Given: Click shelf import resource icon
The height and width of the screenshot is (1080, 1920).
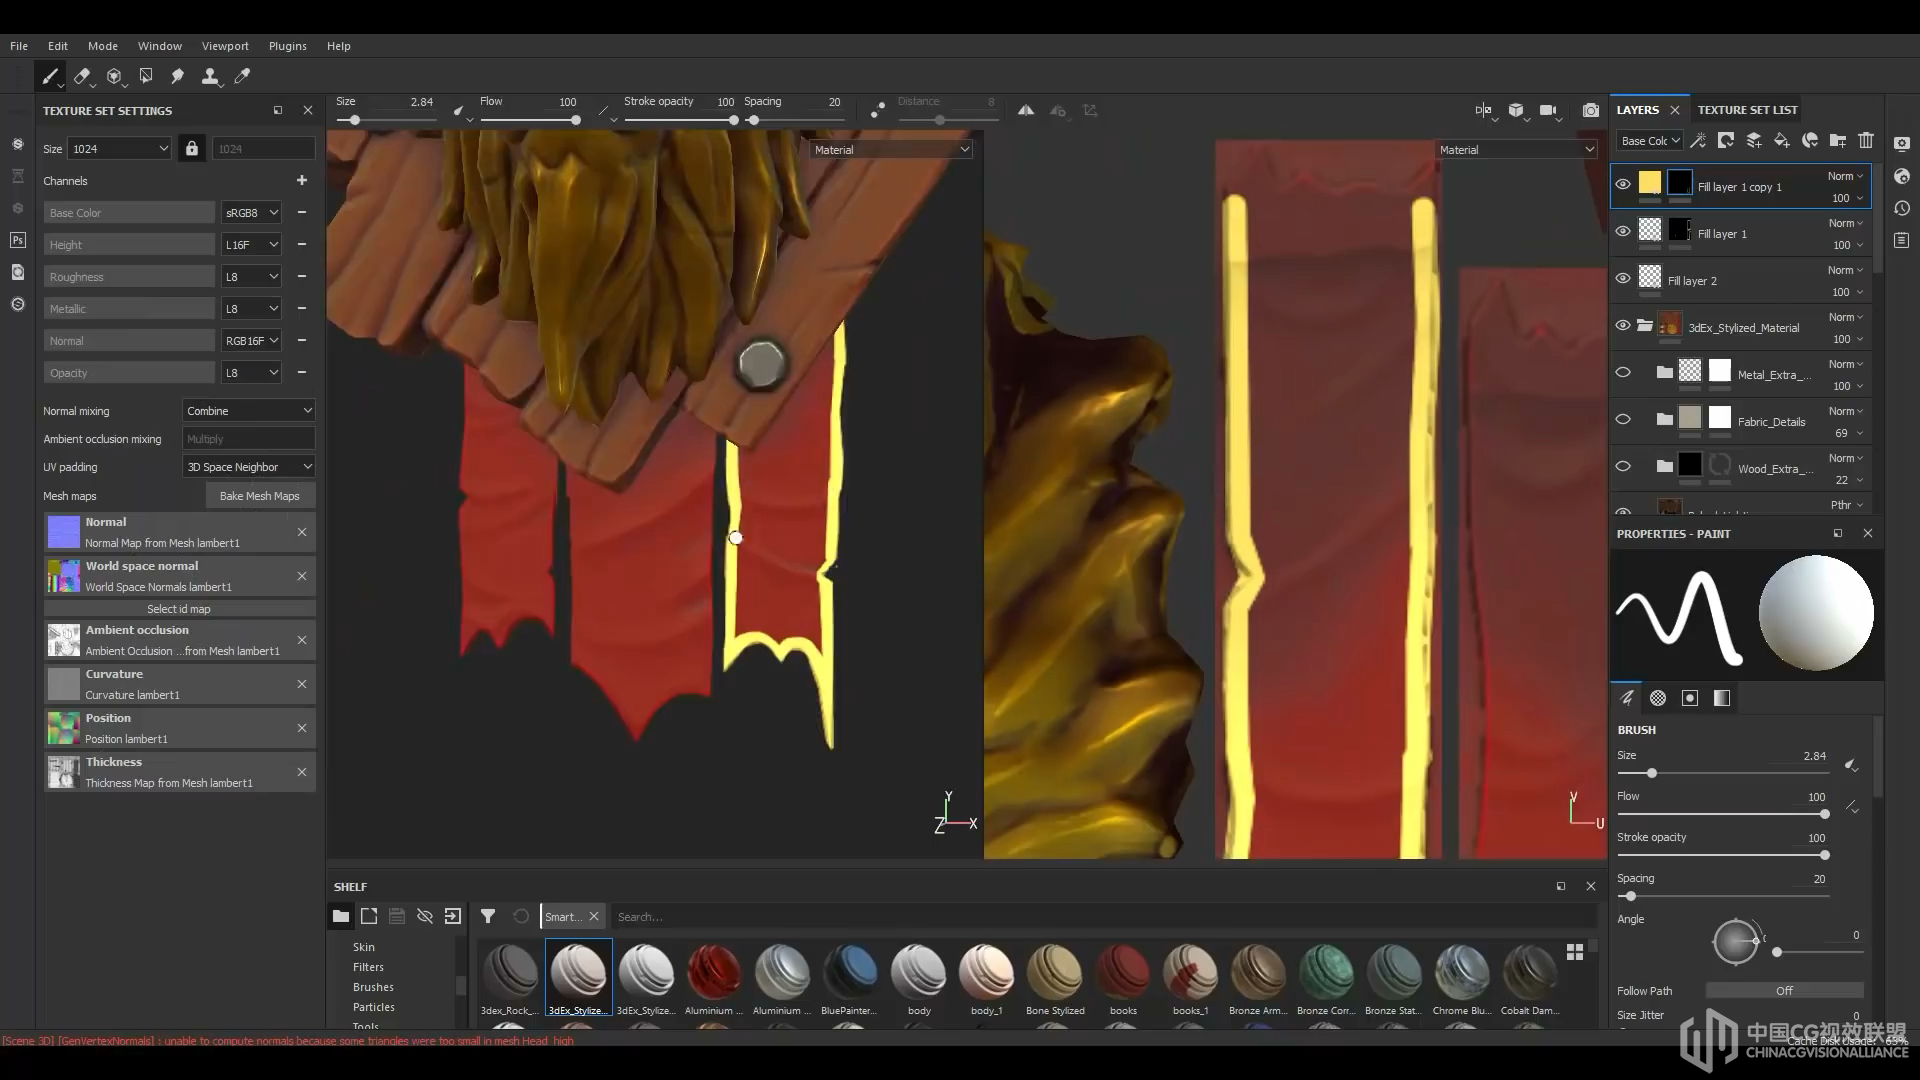Looking at the screenshot, I should 453,916.
